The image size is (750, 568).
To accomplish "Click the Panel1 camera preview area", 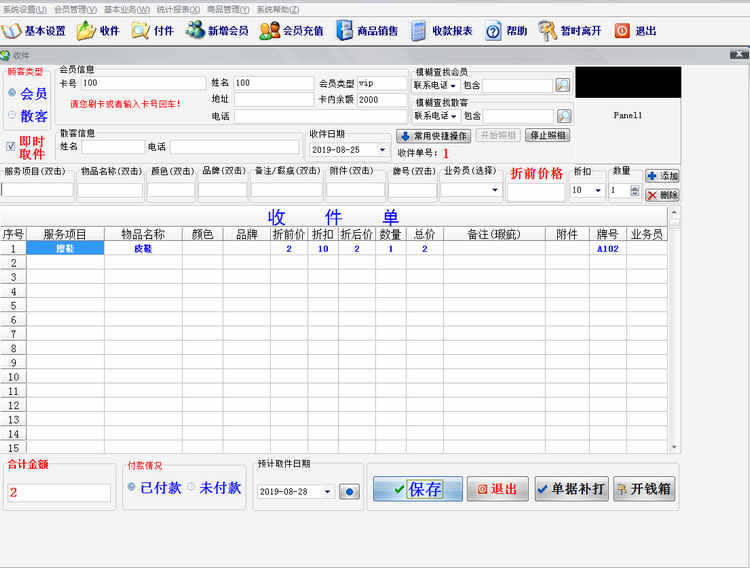I will [x=628, y=115].
